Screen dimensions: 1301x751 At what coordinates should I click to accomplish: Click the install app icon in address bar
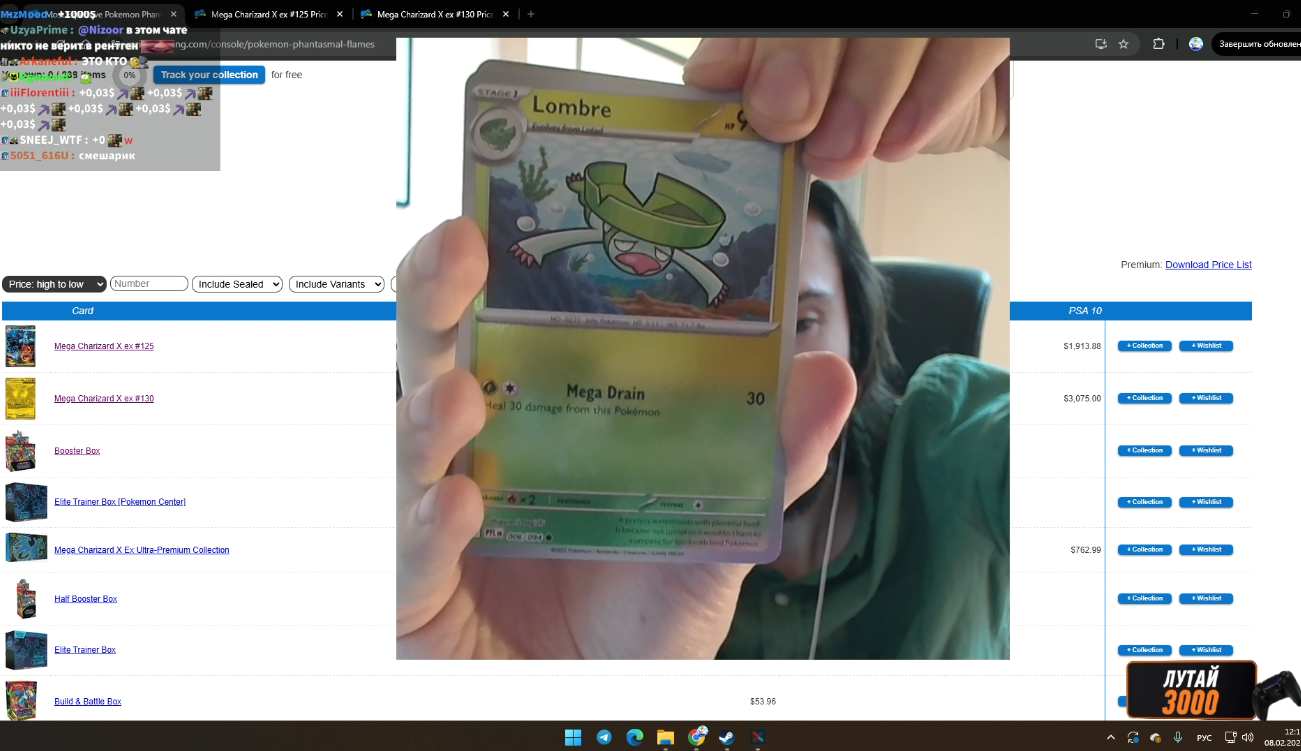(1101, 44)
